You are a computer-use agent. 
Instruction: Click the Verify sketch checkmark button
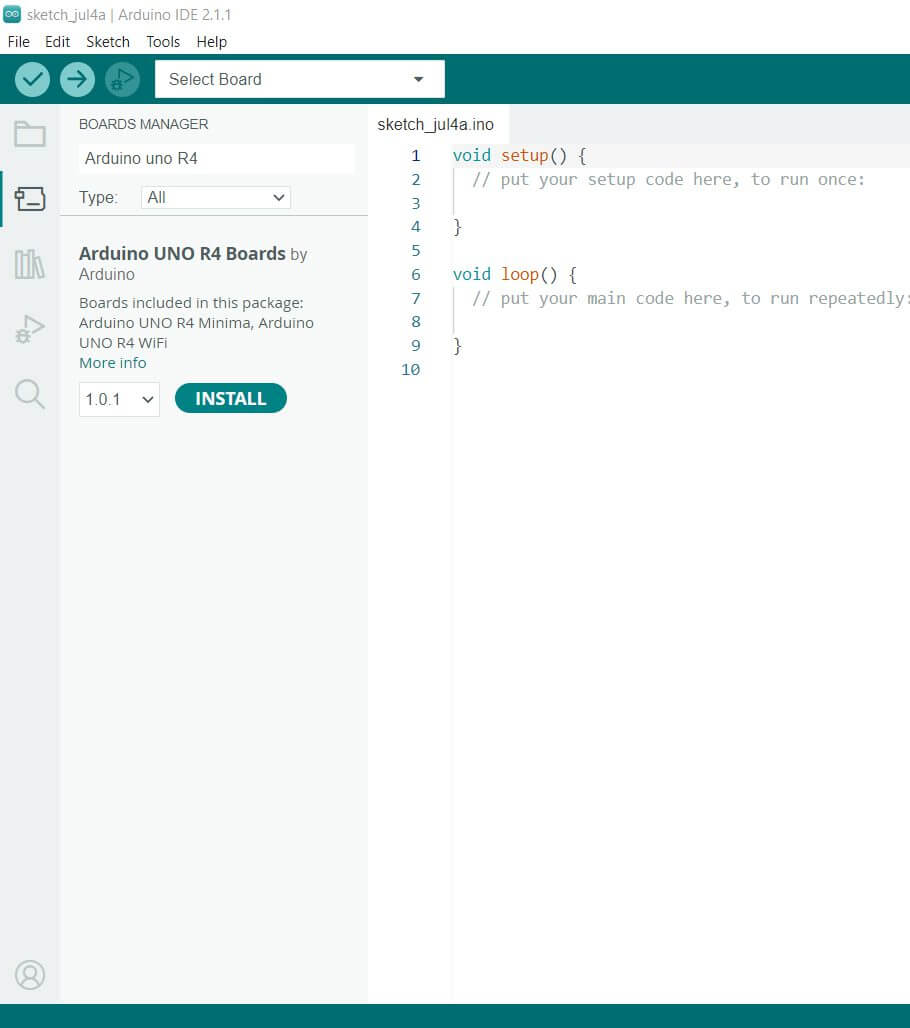[33, 79]
